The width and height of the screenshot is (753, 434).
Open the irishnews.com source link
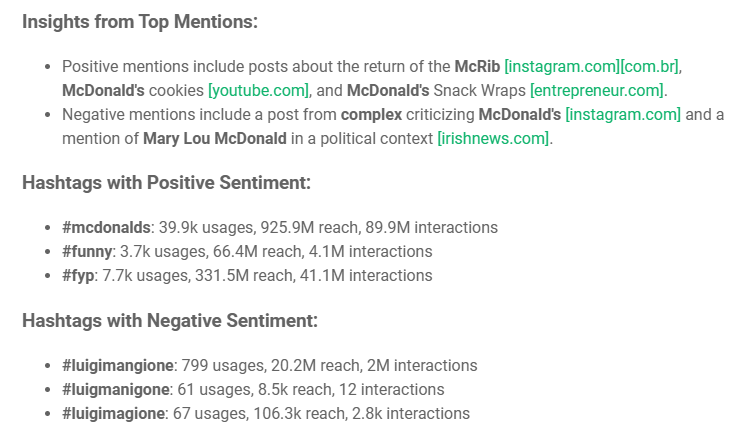point(493,139)
